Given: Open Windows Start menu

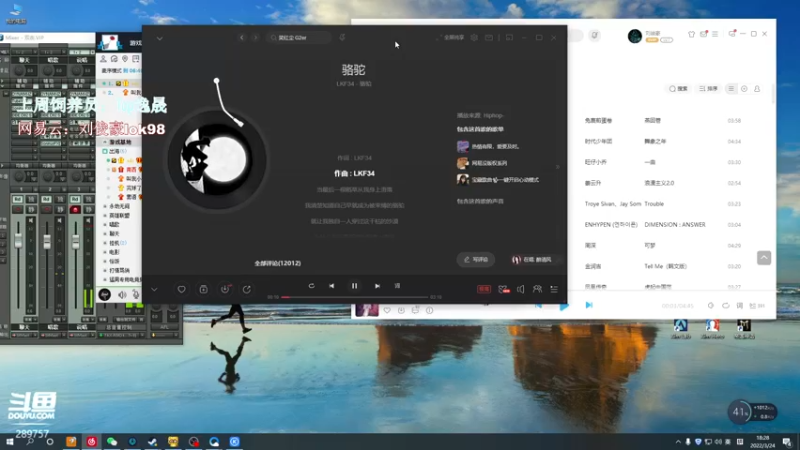Looking at the screenshot, I should point(10,442).
